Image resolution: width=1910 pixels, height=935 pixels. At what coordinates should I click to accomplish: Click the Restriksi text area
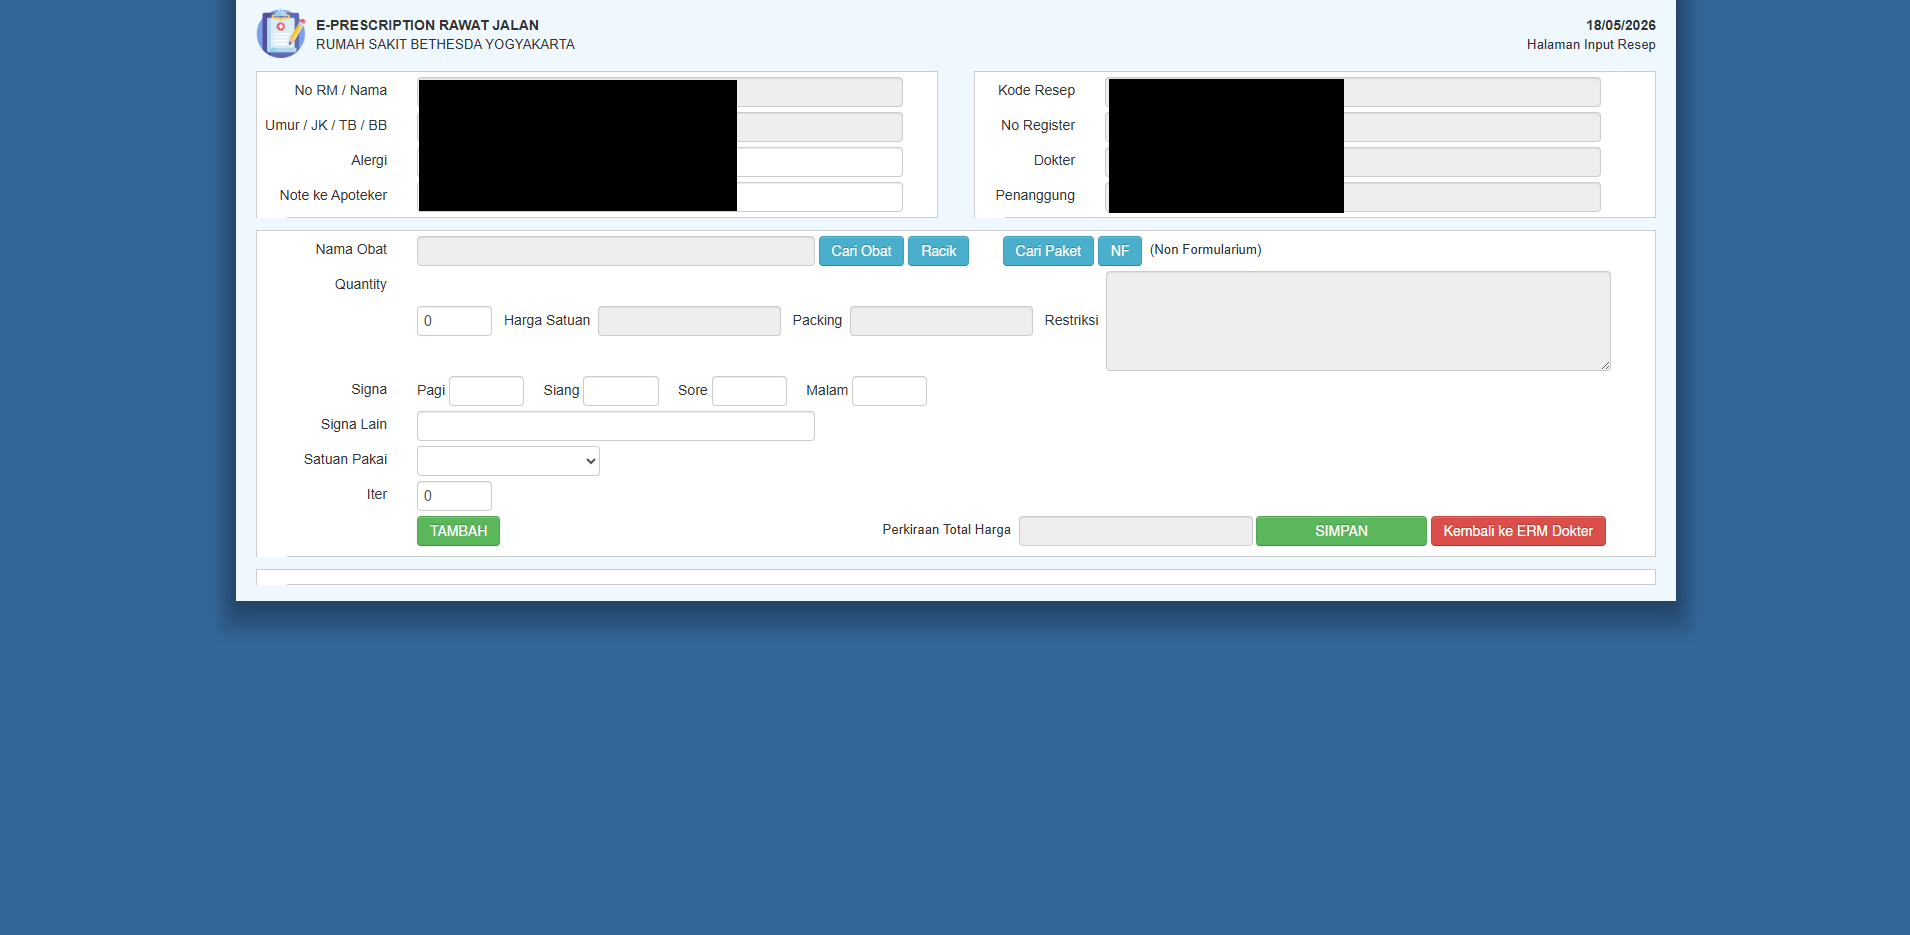[1358, 321]
